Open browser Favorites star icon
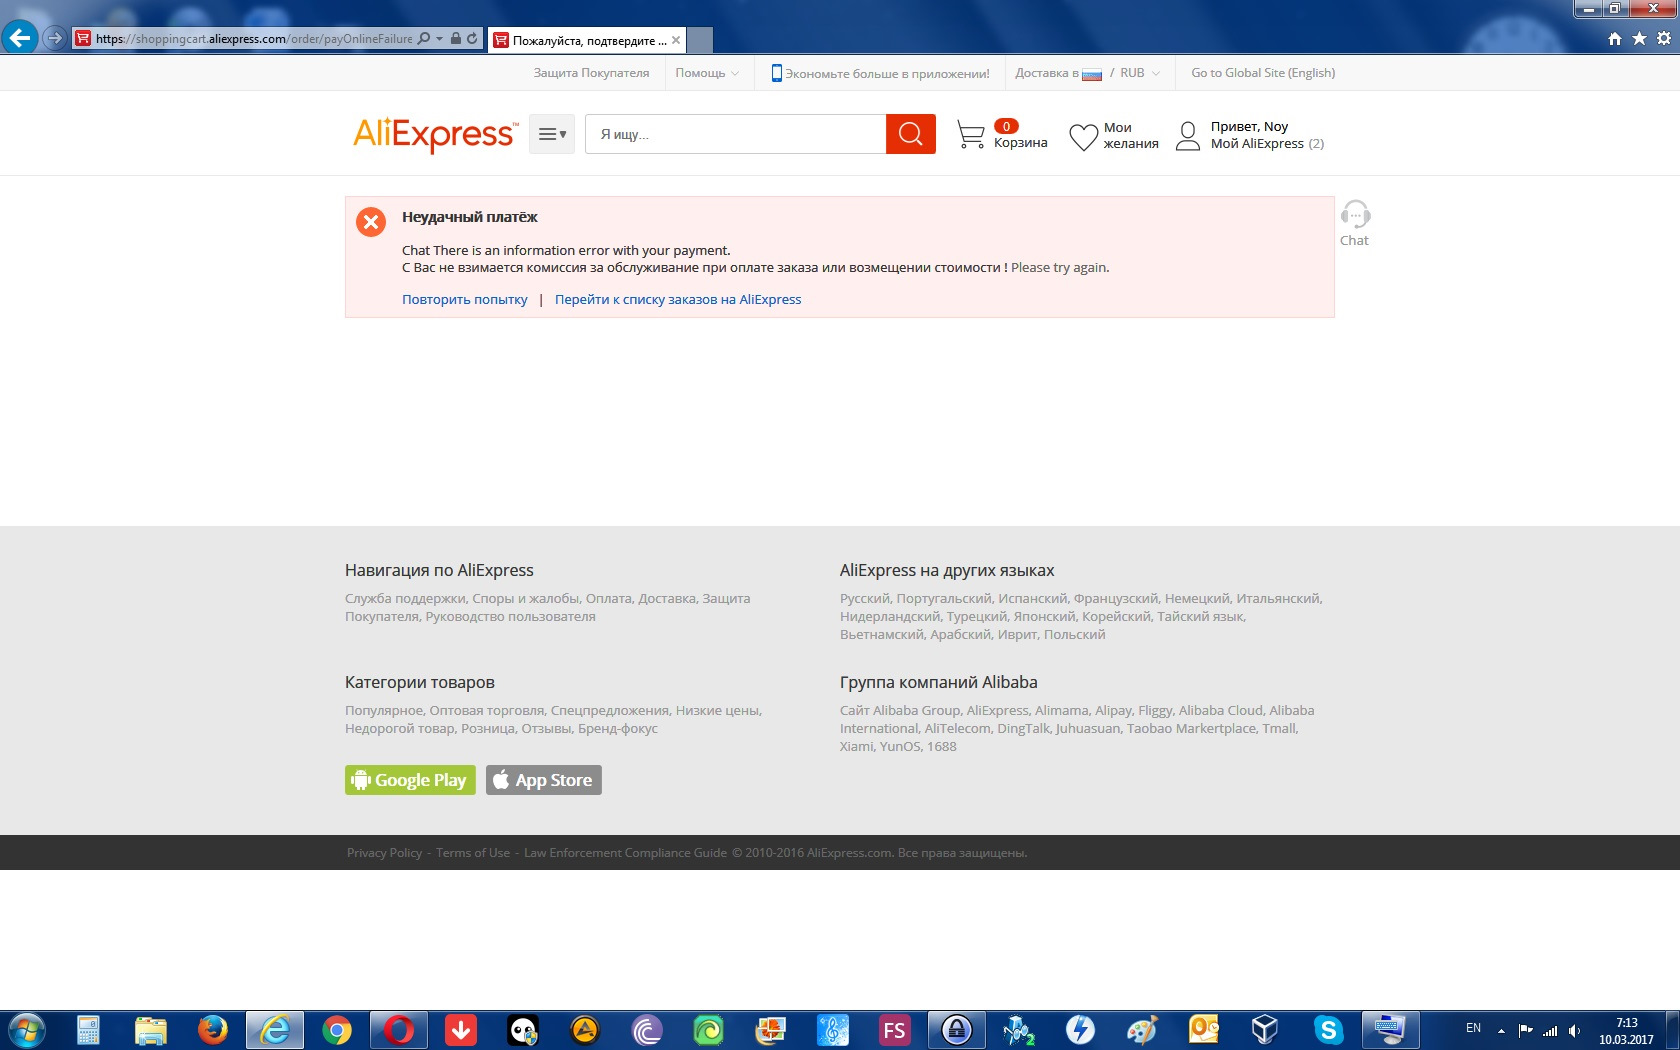Screen dimensions: 1680x1050 coord(1639,39)
